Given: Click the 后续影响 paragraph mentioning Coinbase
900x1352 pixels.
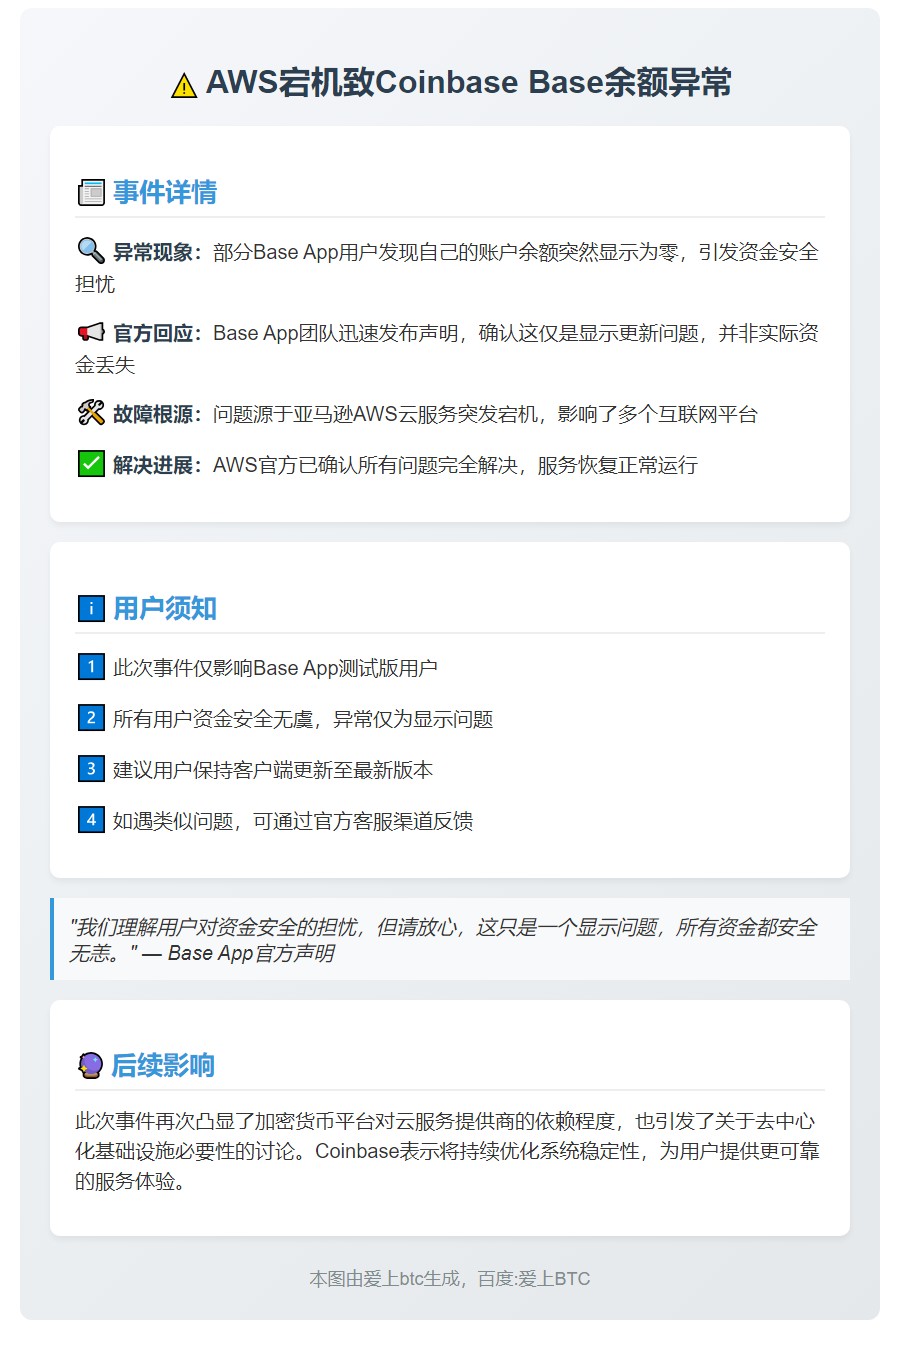Looking at the screenshot, I should pyautogui.click(x=447, y=1151).
